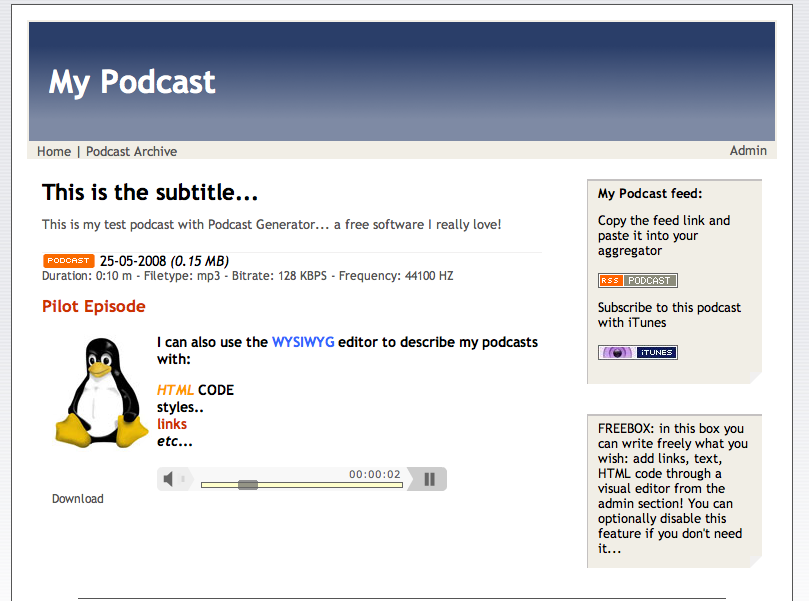The height and width of the screenshot is (601, 809).
Task: Open the Admin link
Action: pos(748,150)
